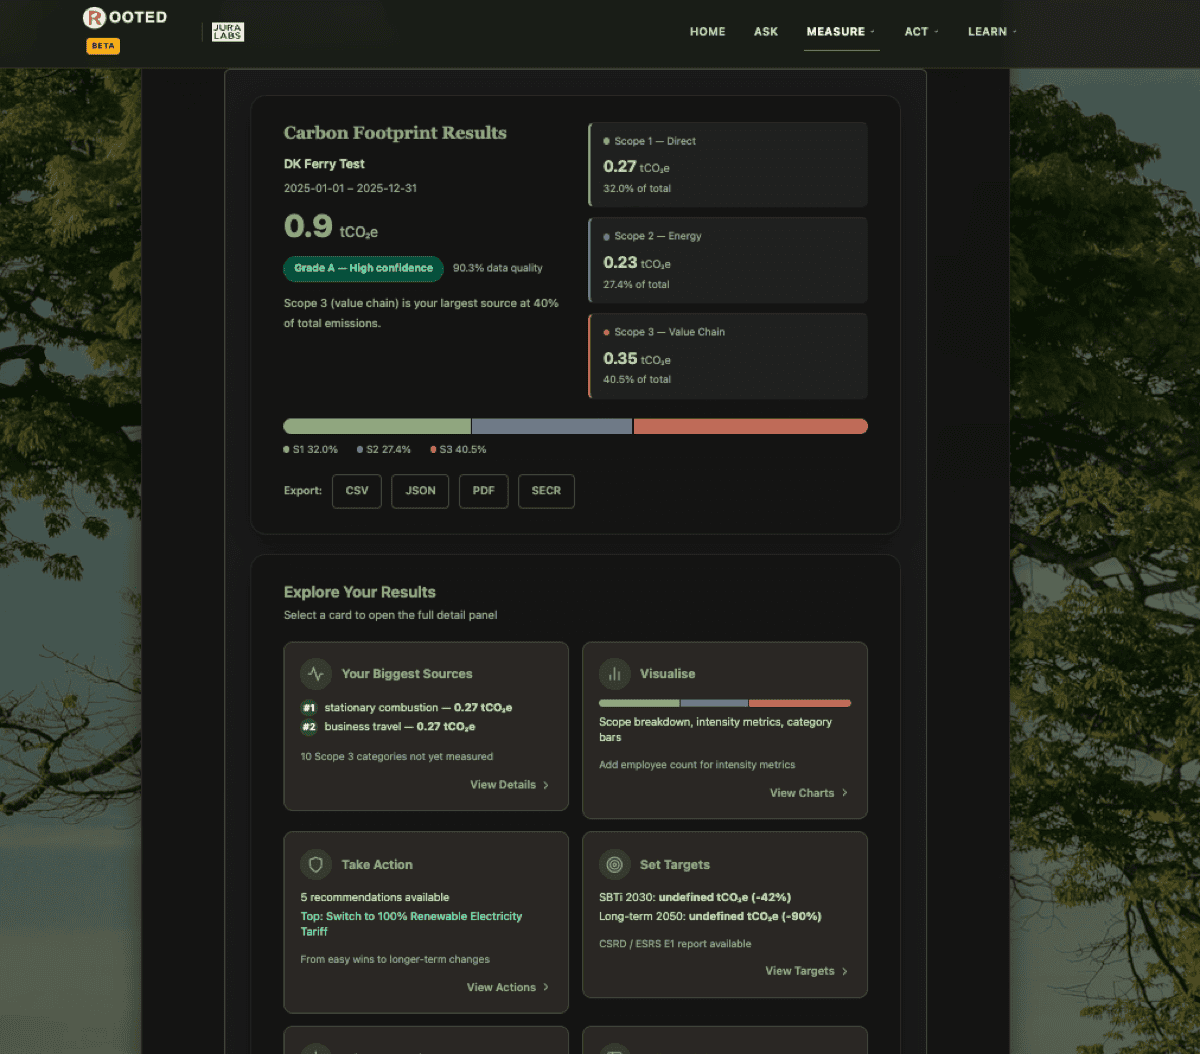
Task: Click the BETA badge icon
Action: click(102, 46)
